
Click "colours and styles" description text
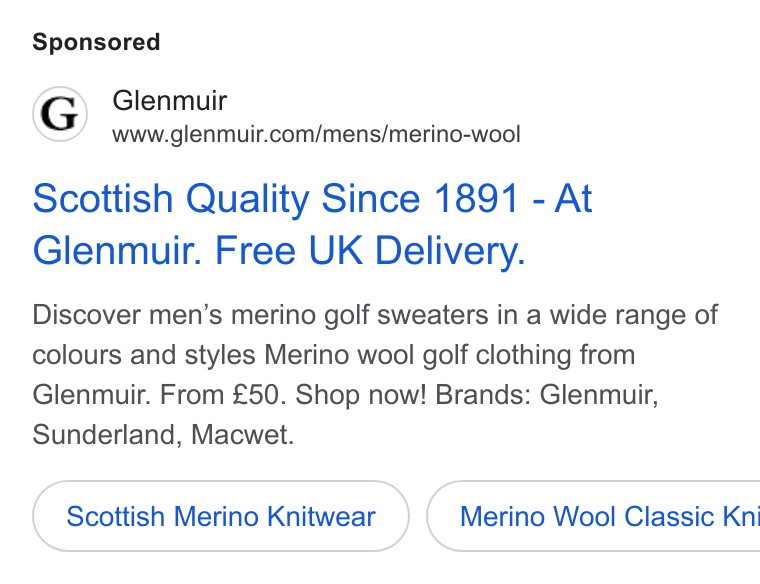pyautogui.click(x=143, y=355)
